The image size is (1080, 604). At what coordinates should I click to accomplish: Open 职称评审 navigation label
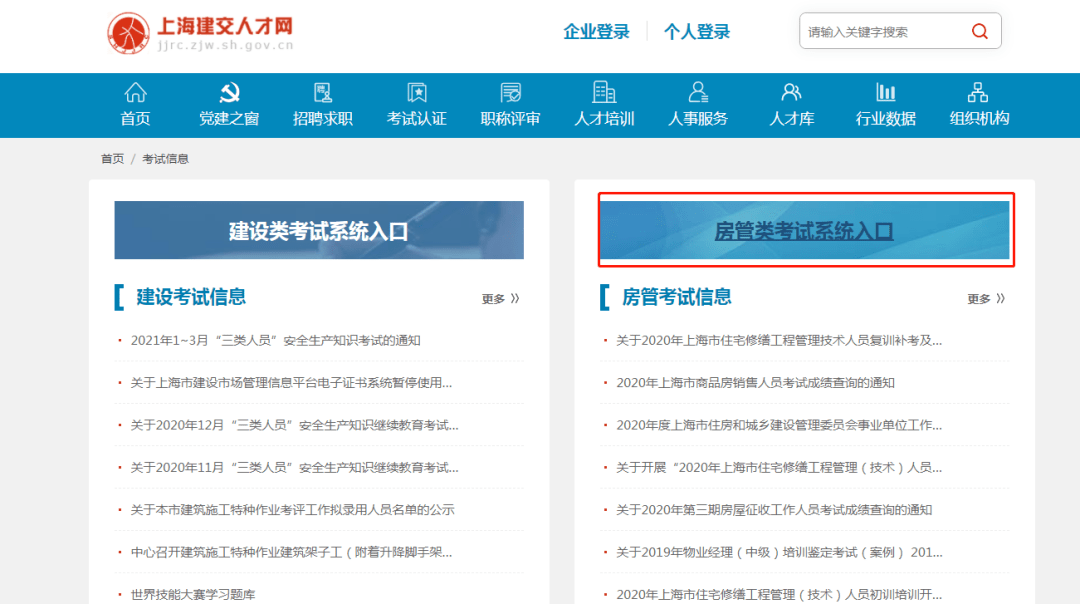point(510,118)
